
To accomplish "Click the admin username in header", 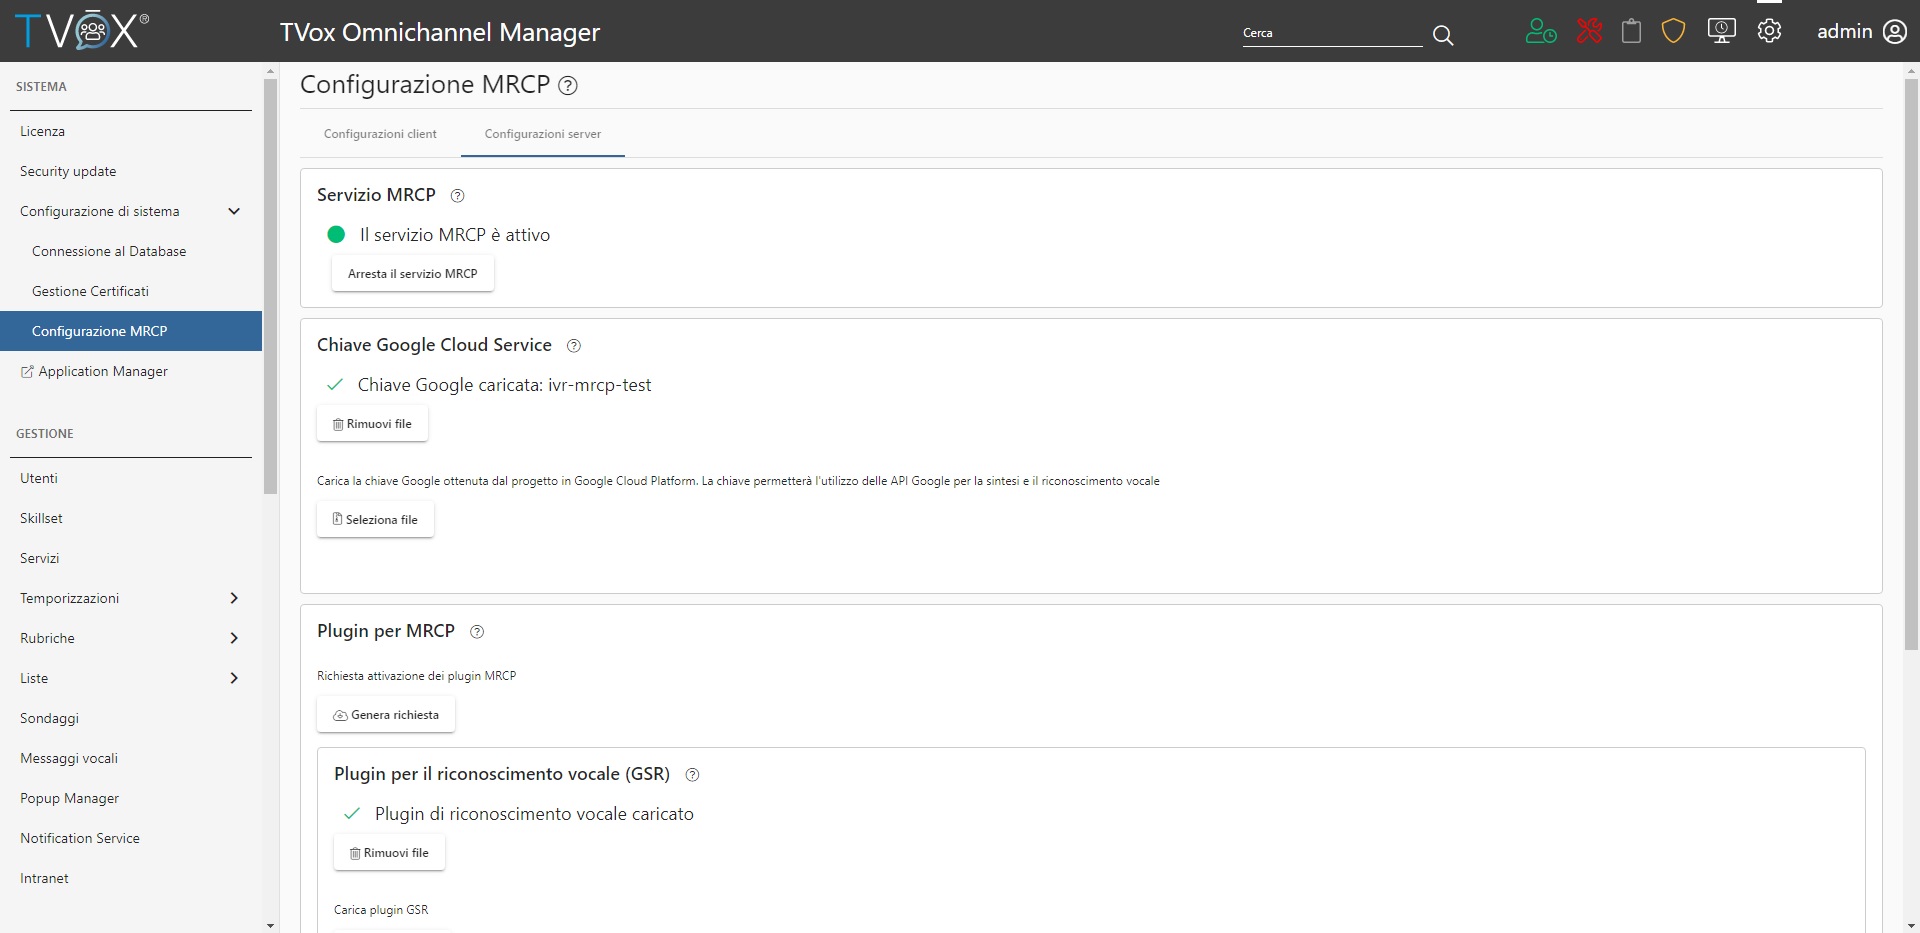I will (x=1844, y=32).
